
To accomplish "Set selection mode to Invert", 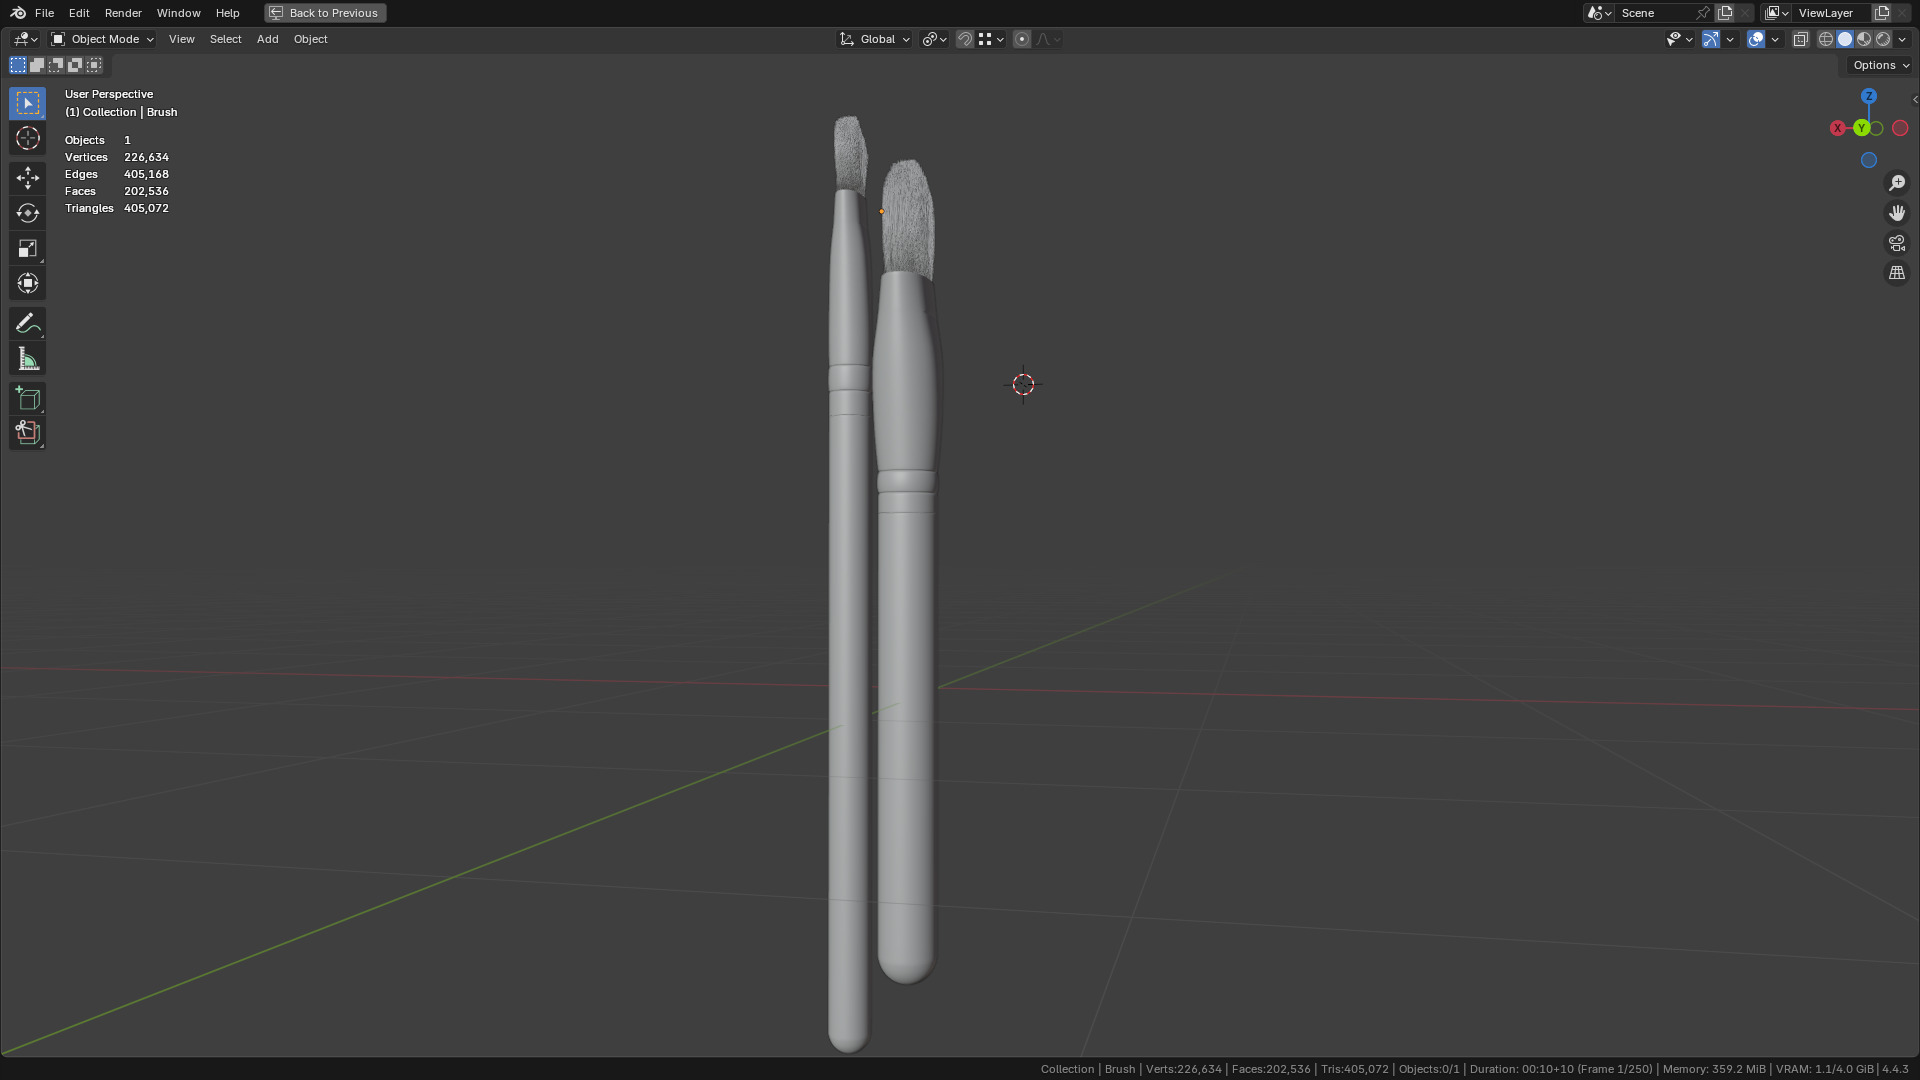I will (x=75, y=65).
